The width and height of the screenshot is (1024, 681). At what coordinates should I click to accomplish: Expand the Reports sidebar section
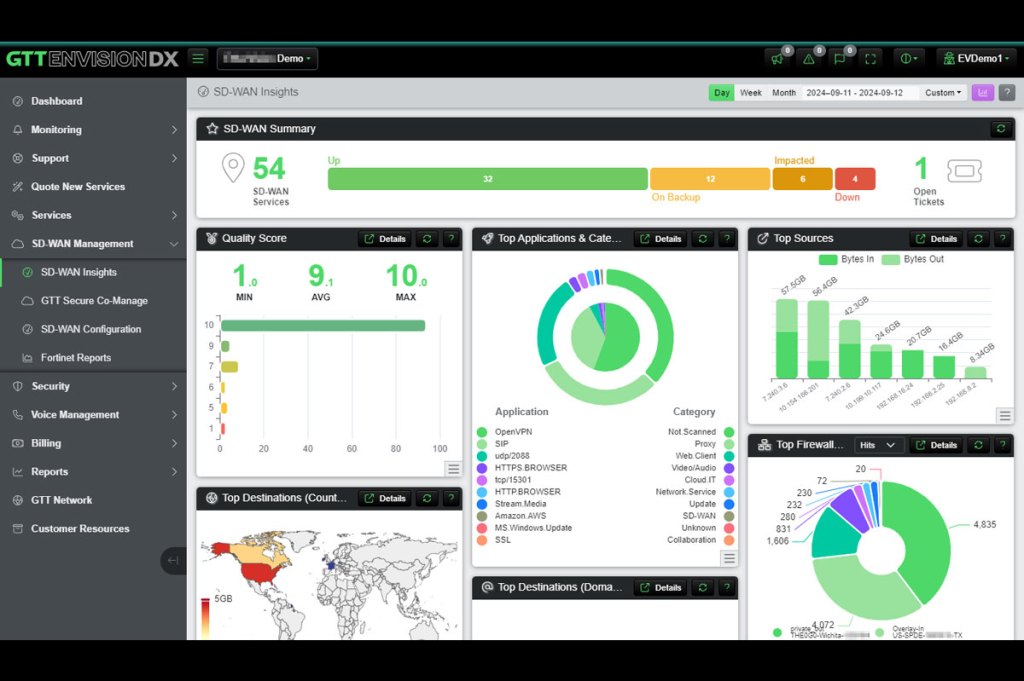coord(93,471)
